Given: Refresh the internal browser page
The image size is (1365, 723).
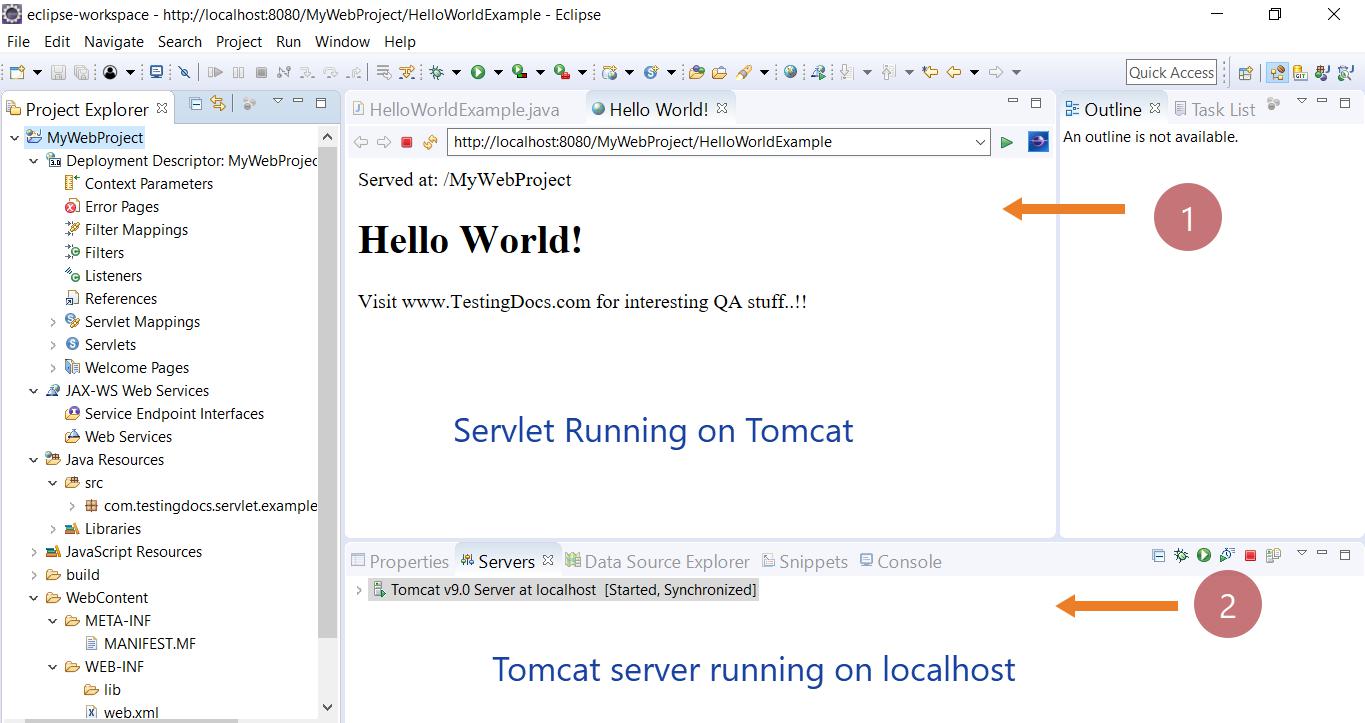Looking at the screenshot, I should (x=430, y=142).
